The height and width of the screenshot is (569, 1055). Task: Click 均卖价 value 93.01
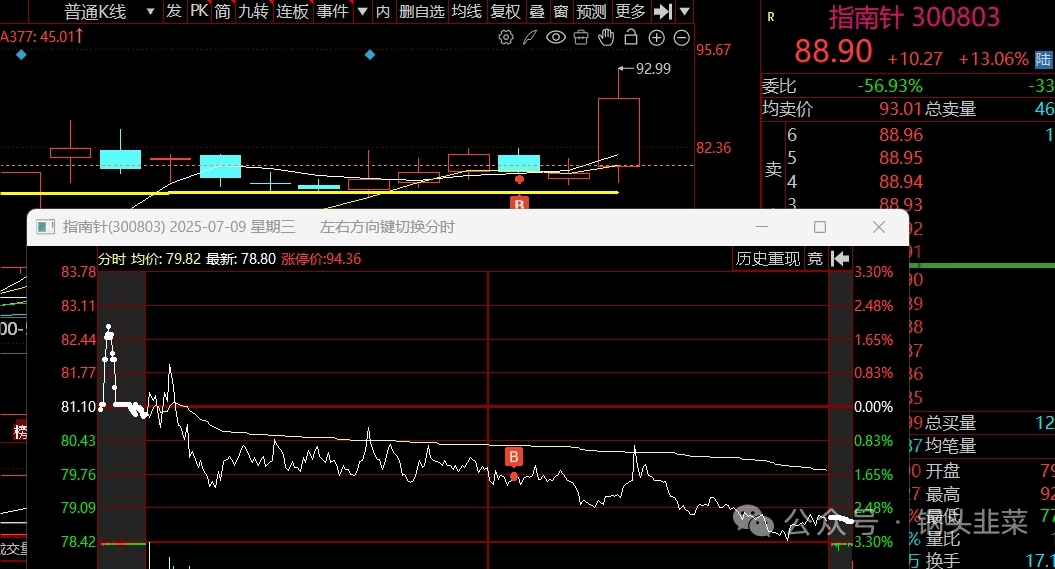click(900, 109)
